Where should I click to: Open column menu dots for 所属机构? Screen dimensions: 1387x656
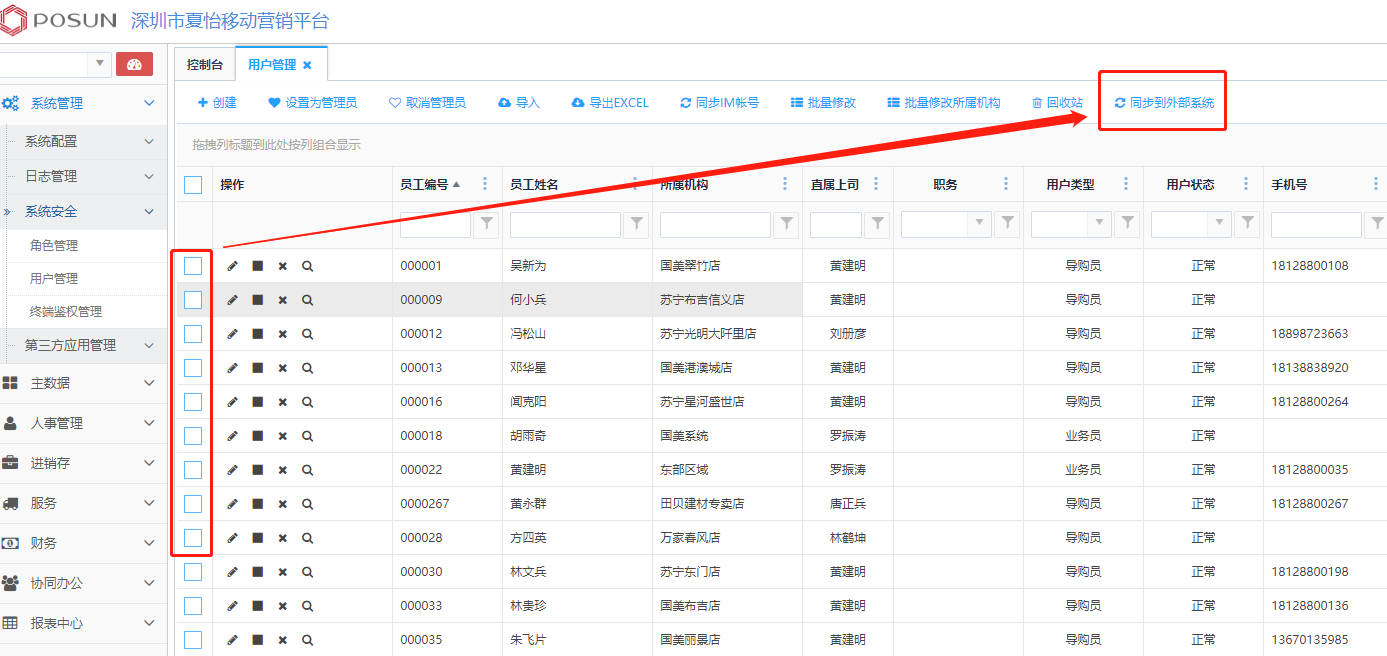[786, 184]
